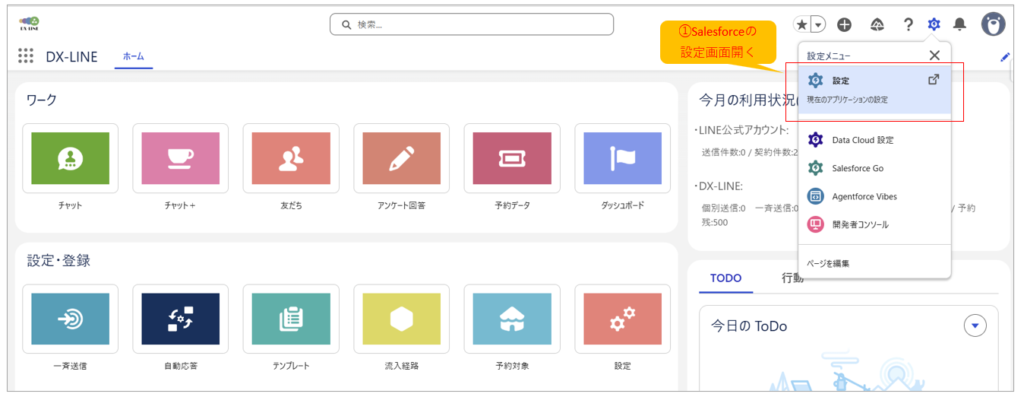Click the DX-LINE app name

click(x=72, y=57)
